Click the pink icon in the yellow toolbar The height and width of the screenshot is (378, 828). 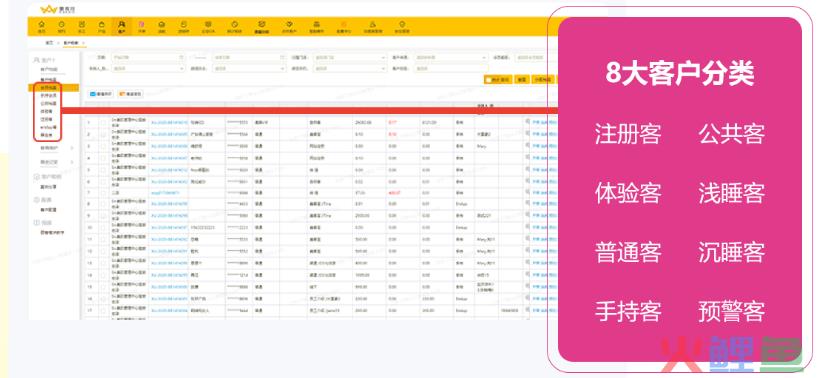click(x=142, y=24)
